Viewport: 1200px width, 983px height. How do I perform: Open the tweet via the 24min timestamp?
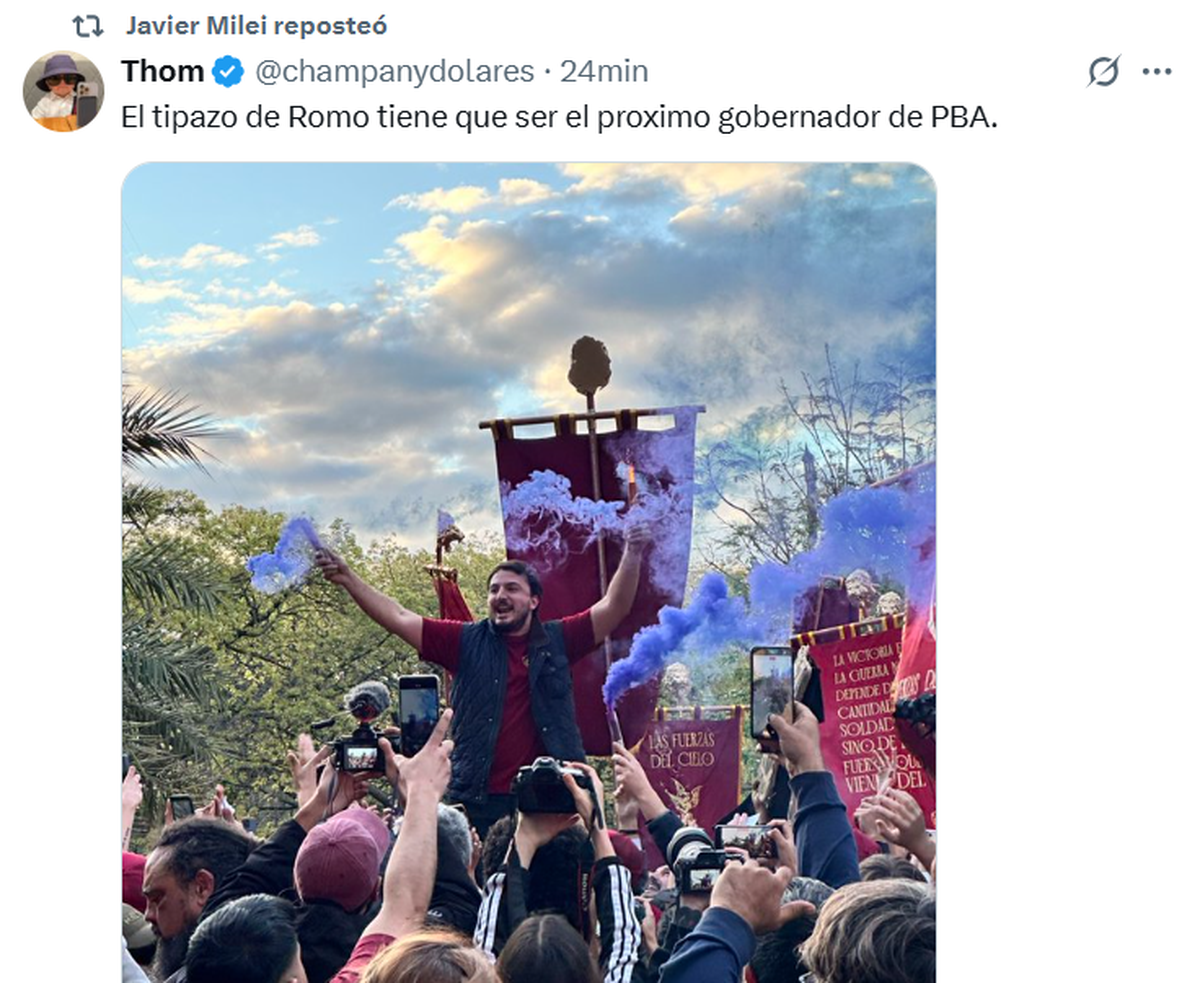[x=604, y=72]
